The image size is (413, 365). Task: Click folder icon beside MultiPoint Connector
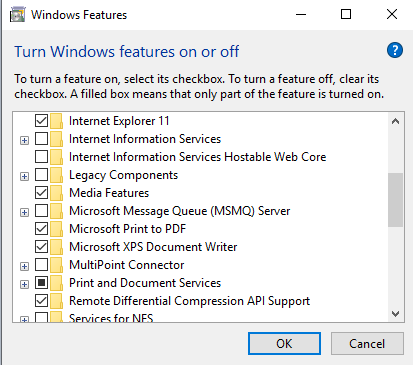(x=57, y=265)
